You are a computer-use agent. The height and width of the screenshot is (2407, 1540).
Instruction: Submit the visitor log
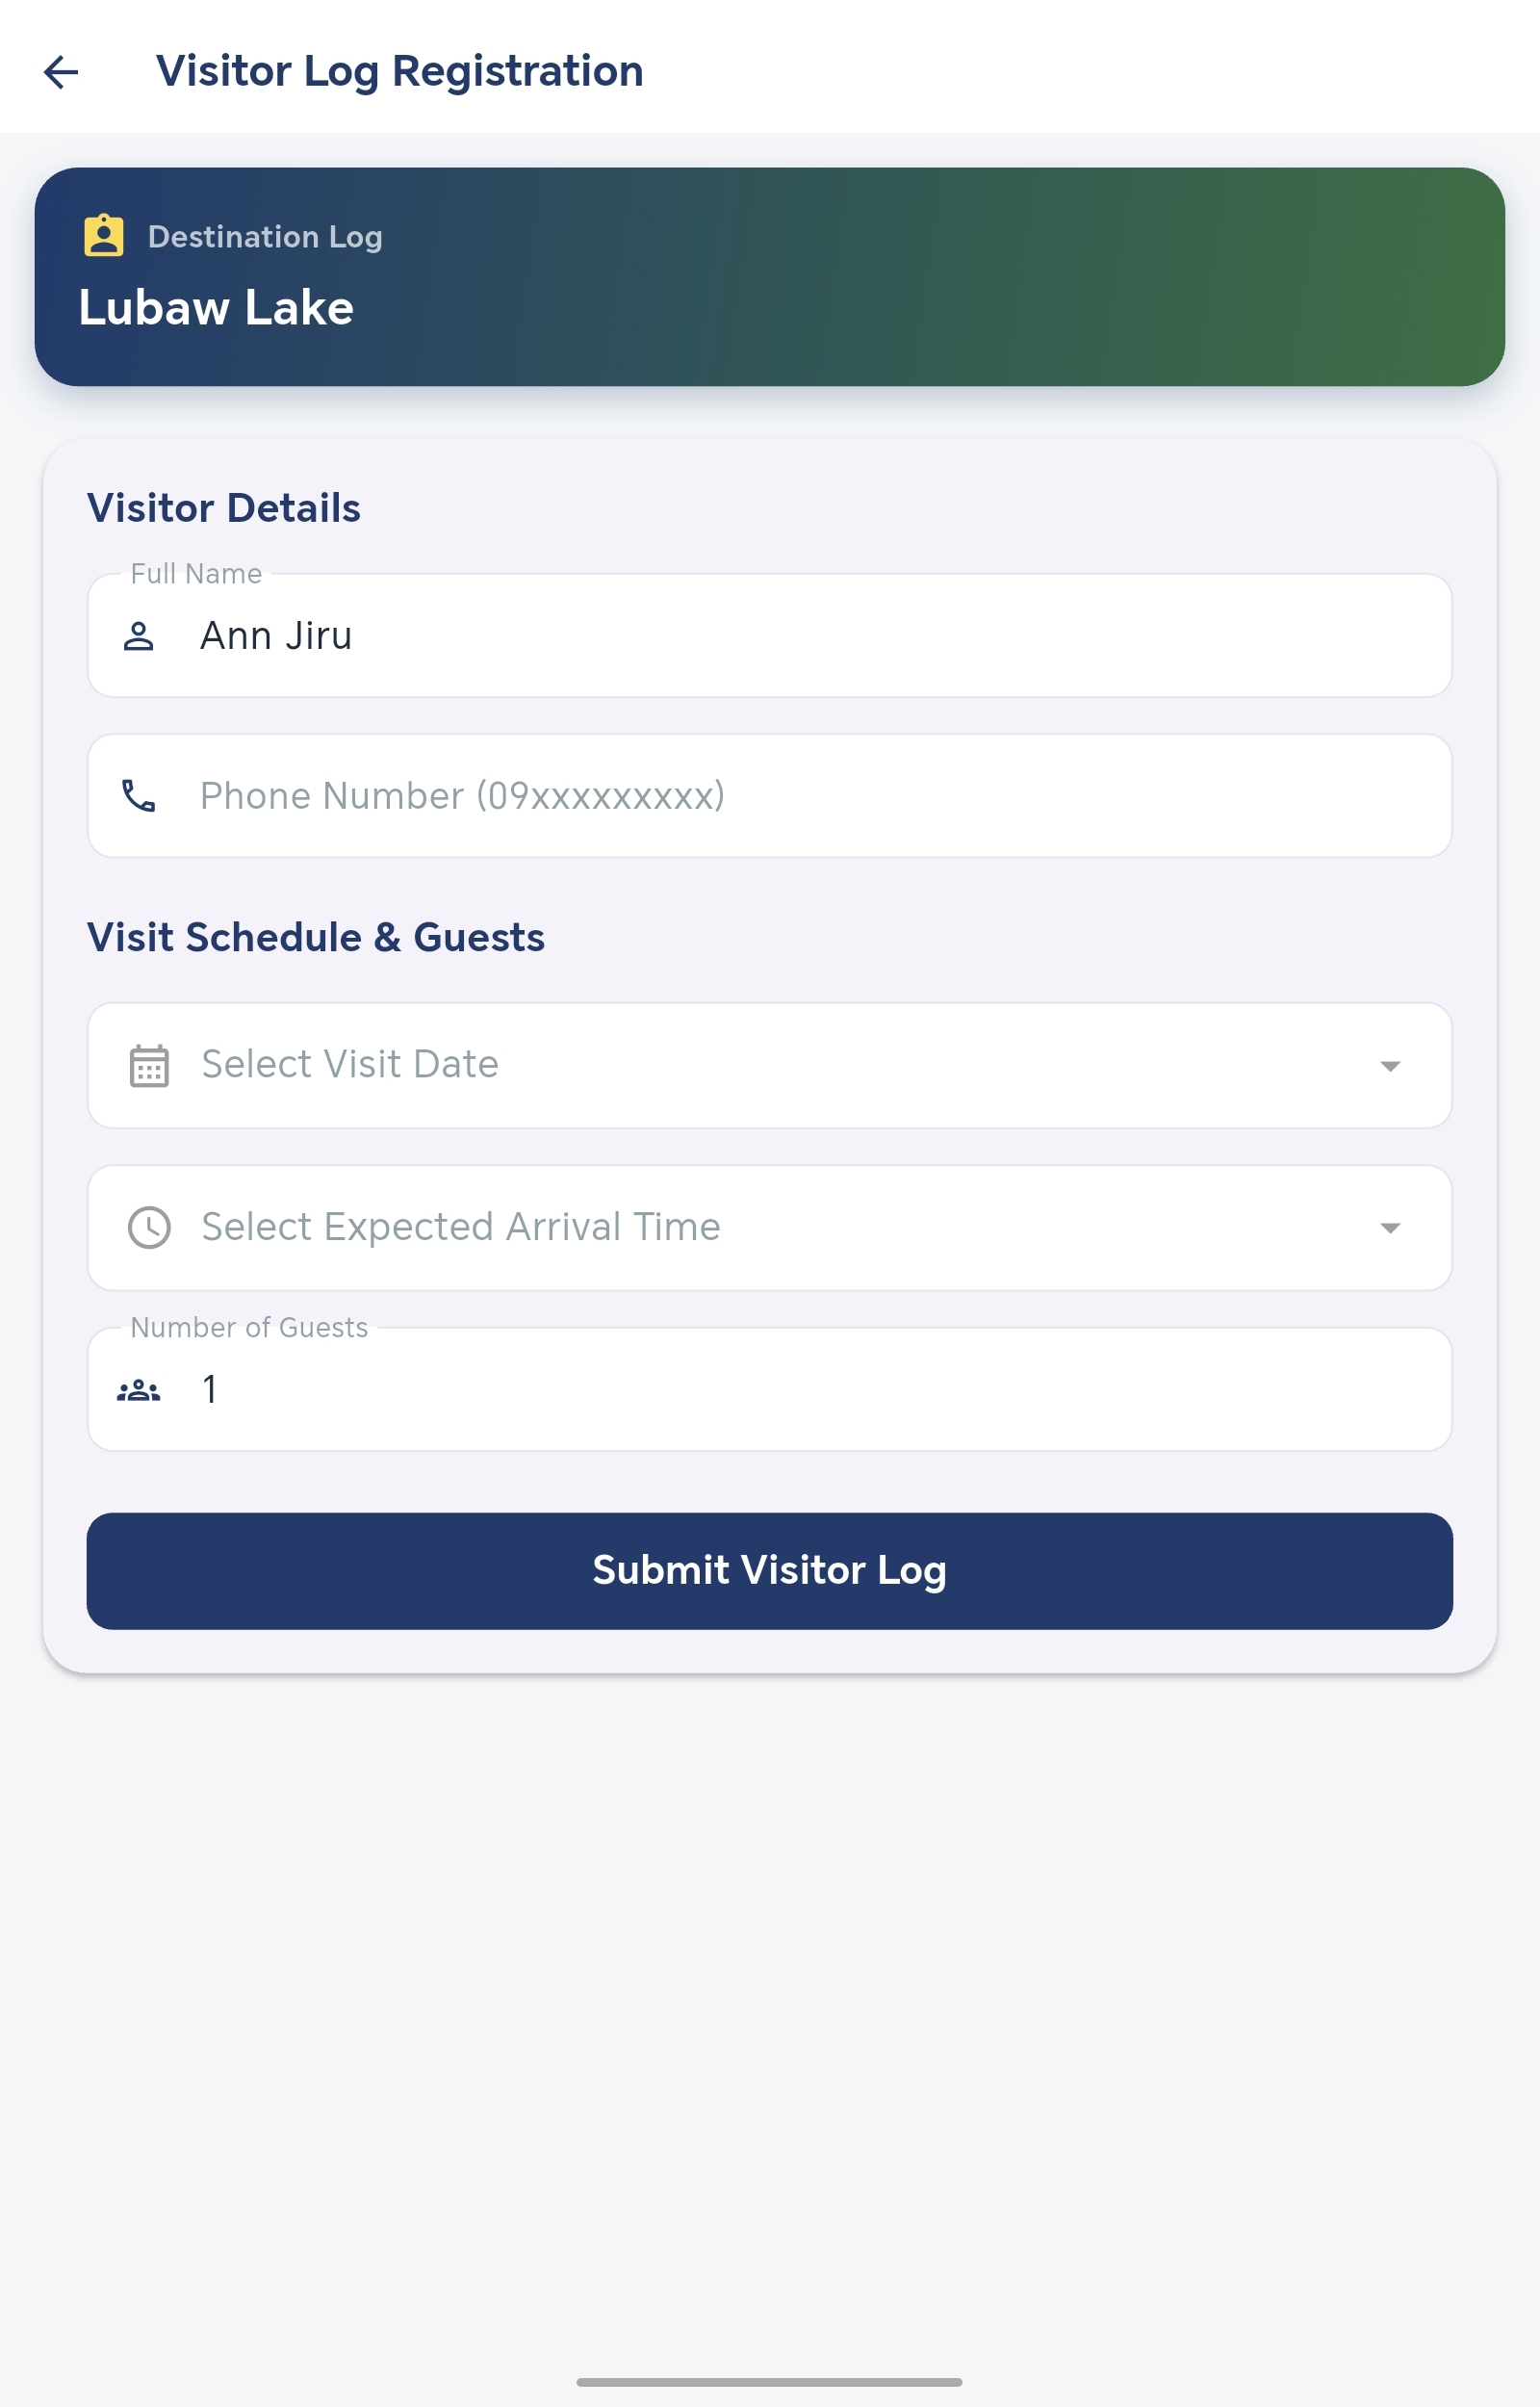[770, 1571]
